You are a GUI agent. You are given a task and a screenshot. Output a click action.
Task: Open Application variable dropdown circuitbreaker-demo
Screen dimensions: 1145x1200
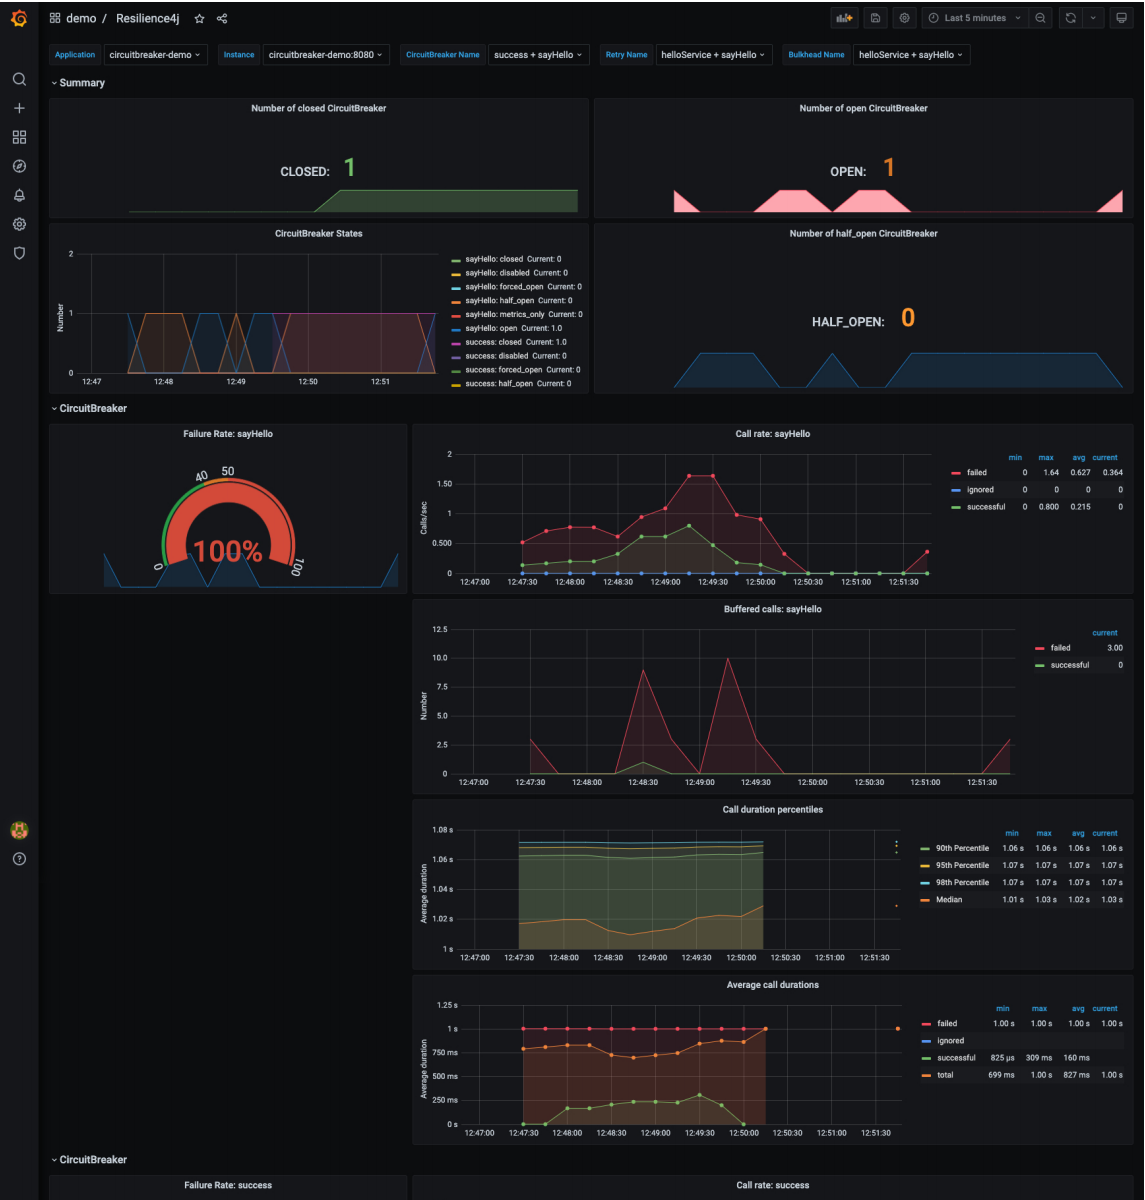(155, 55)
